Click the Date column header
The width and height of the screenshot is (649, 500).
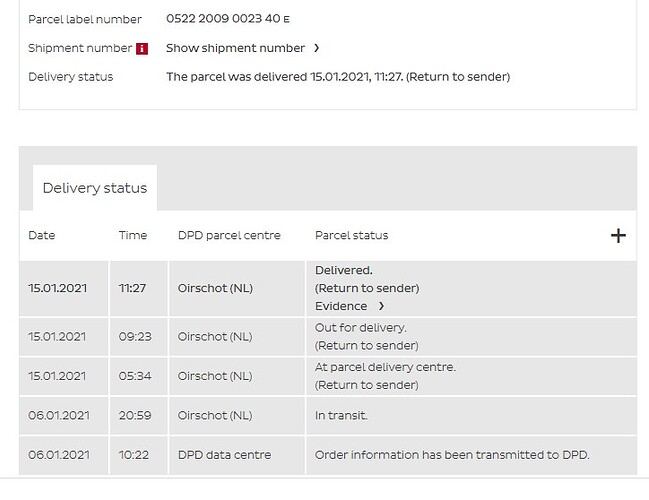[42, 235]
